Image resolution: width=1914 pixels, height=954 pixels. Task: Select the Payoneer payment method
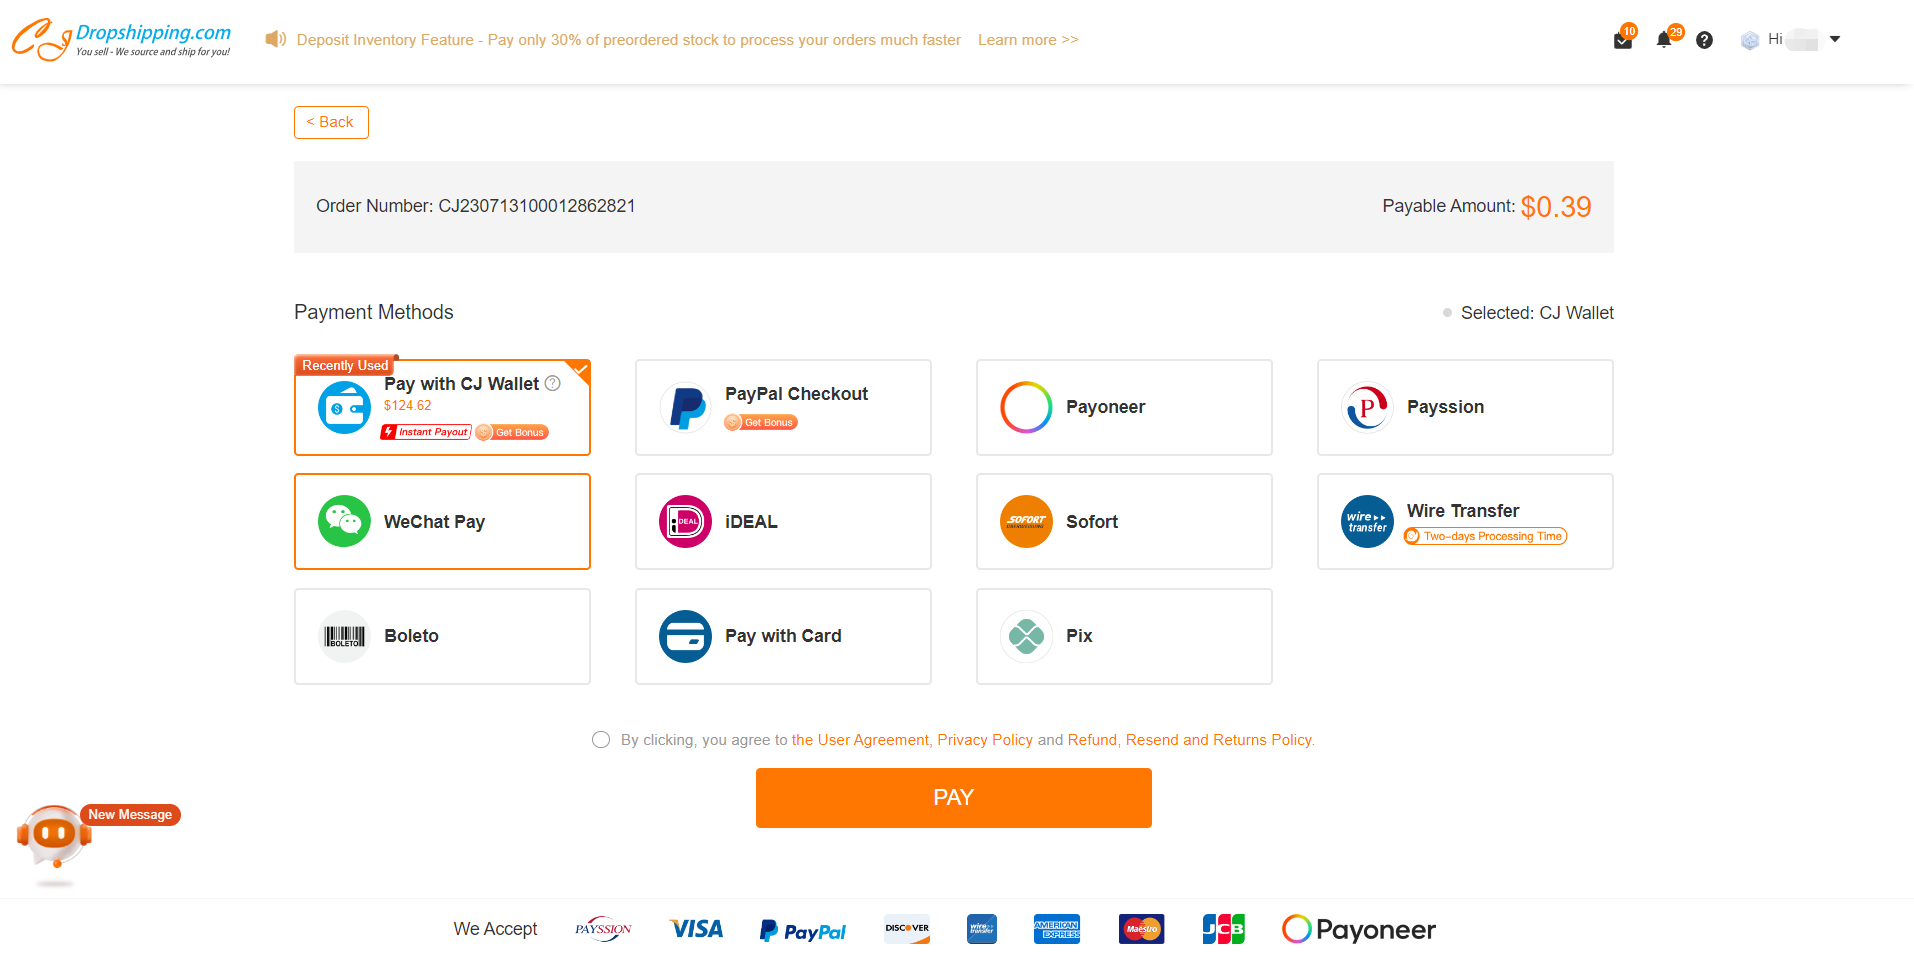coord(1124,407)
